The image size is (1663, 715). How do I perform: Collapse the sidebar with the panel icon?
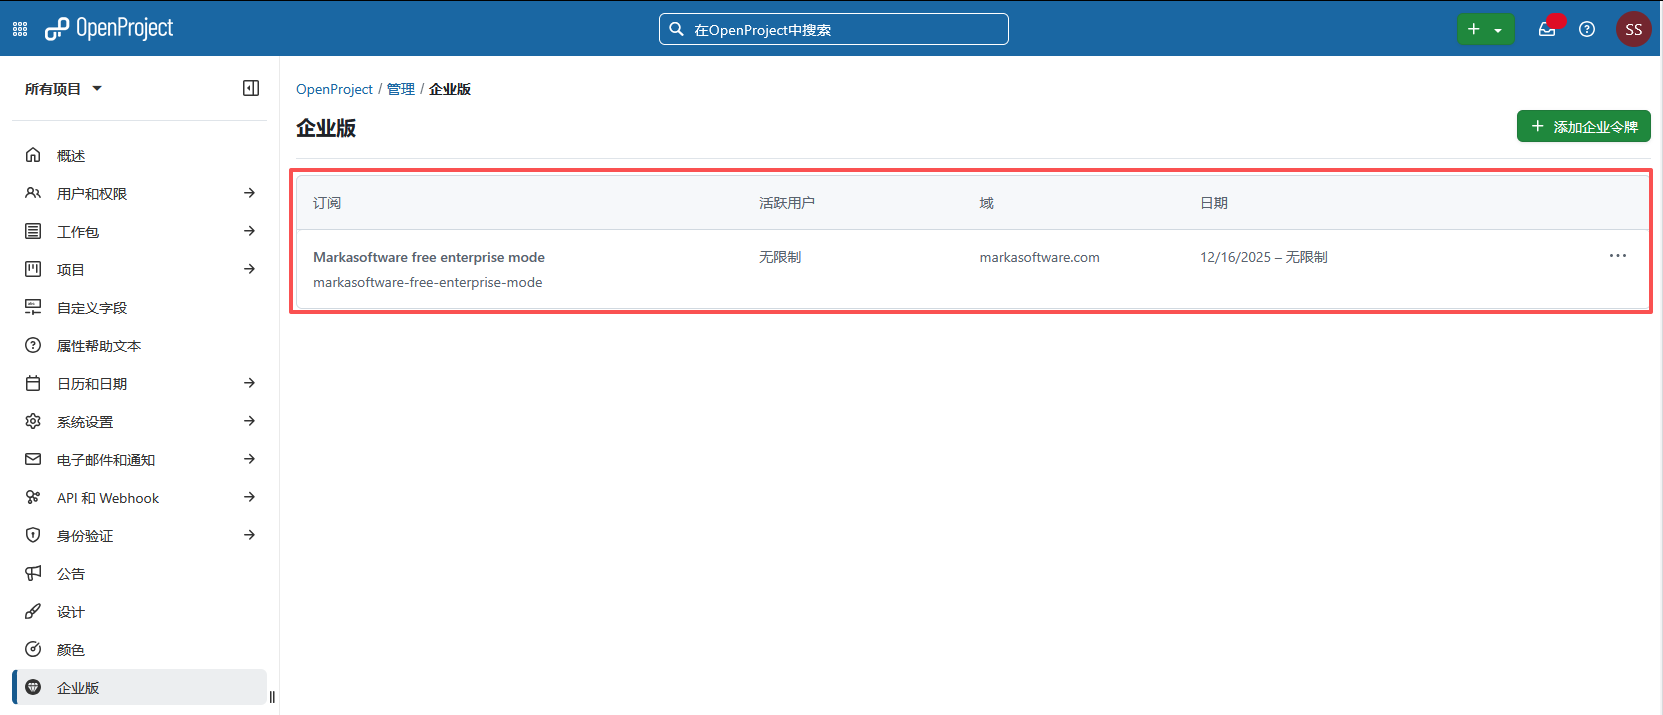point(251,88)
